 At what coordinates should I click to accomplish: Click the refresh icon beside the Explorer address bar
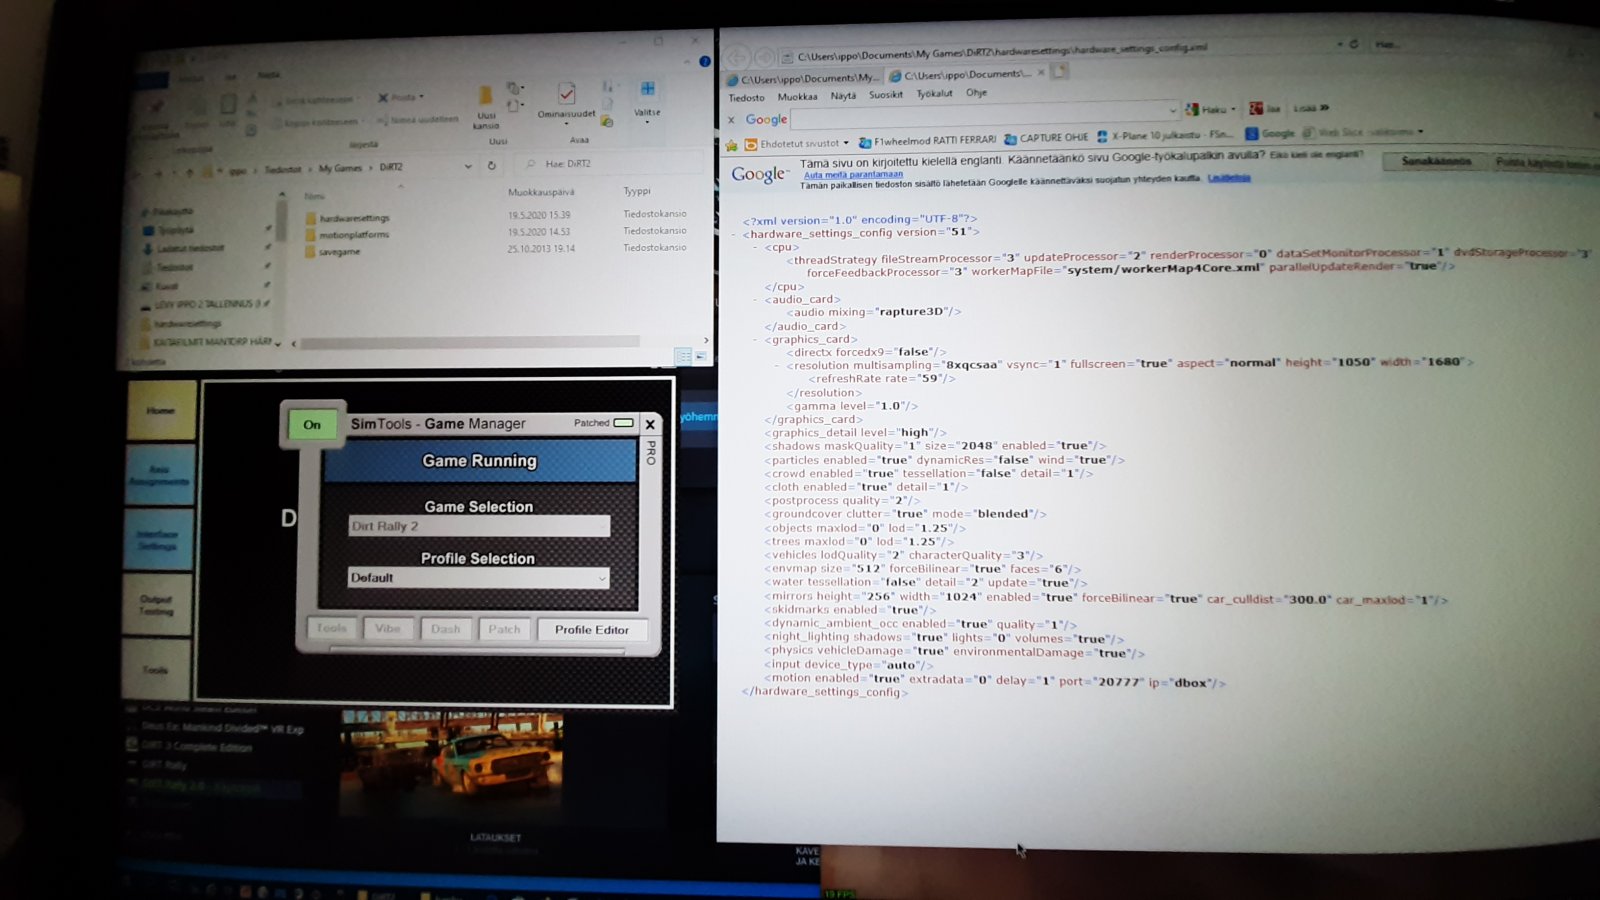pyautogui.click(x=491, y=166)
